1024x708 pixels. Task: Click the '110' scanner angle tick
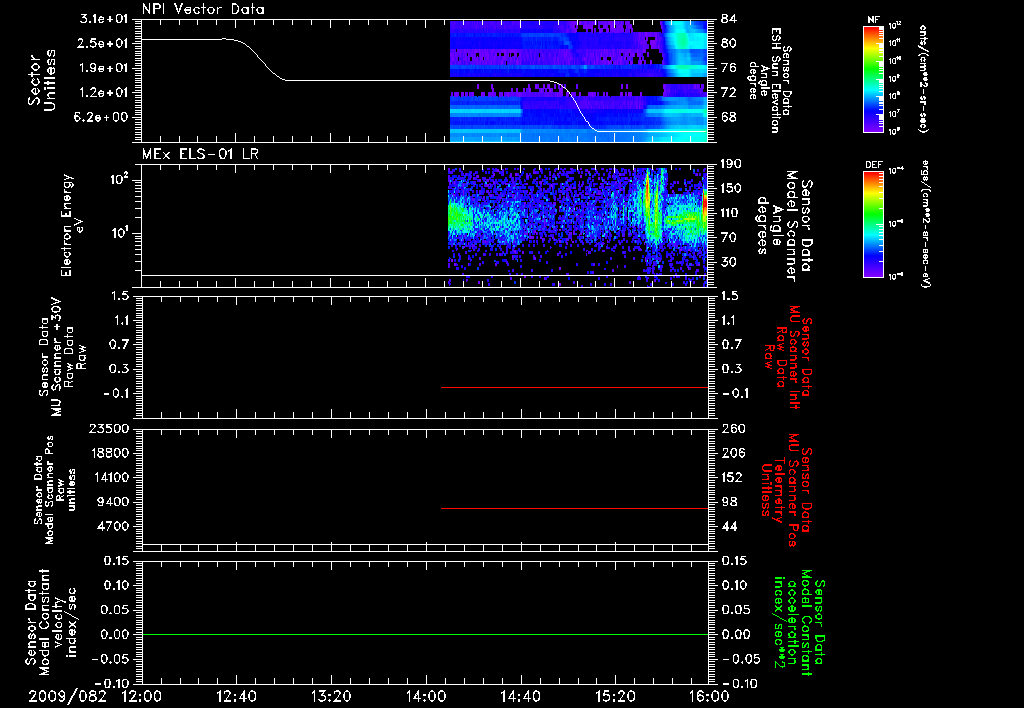(x=731, y=213)
